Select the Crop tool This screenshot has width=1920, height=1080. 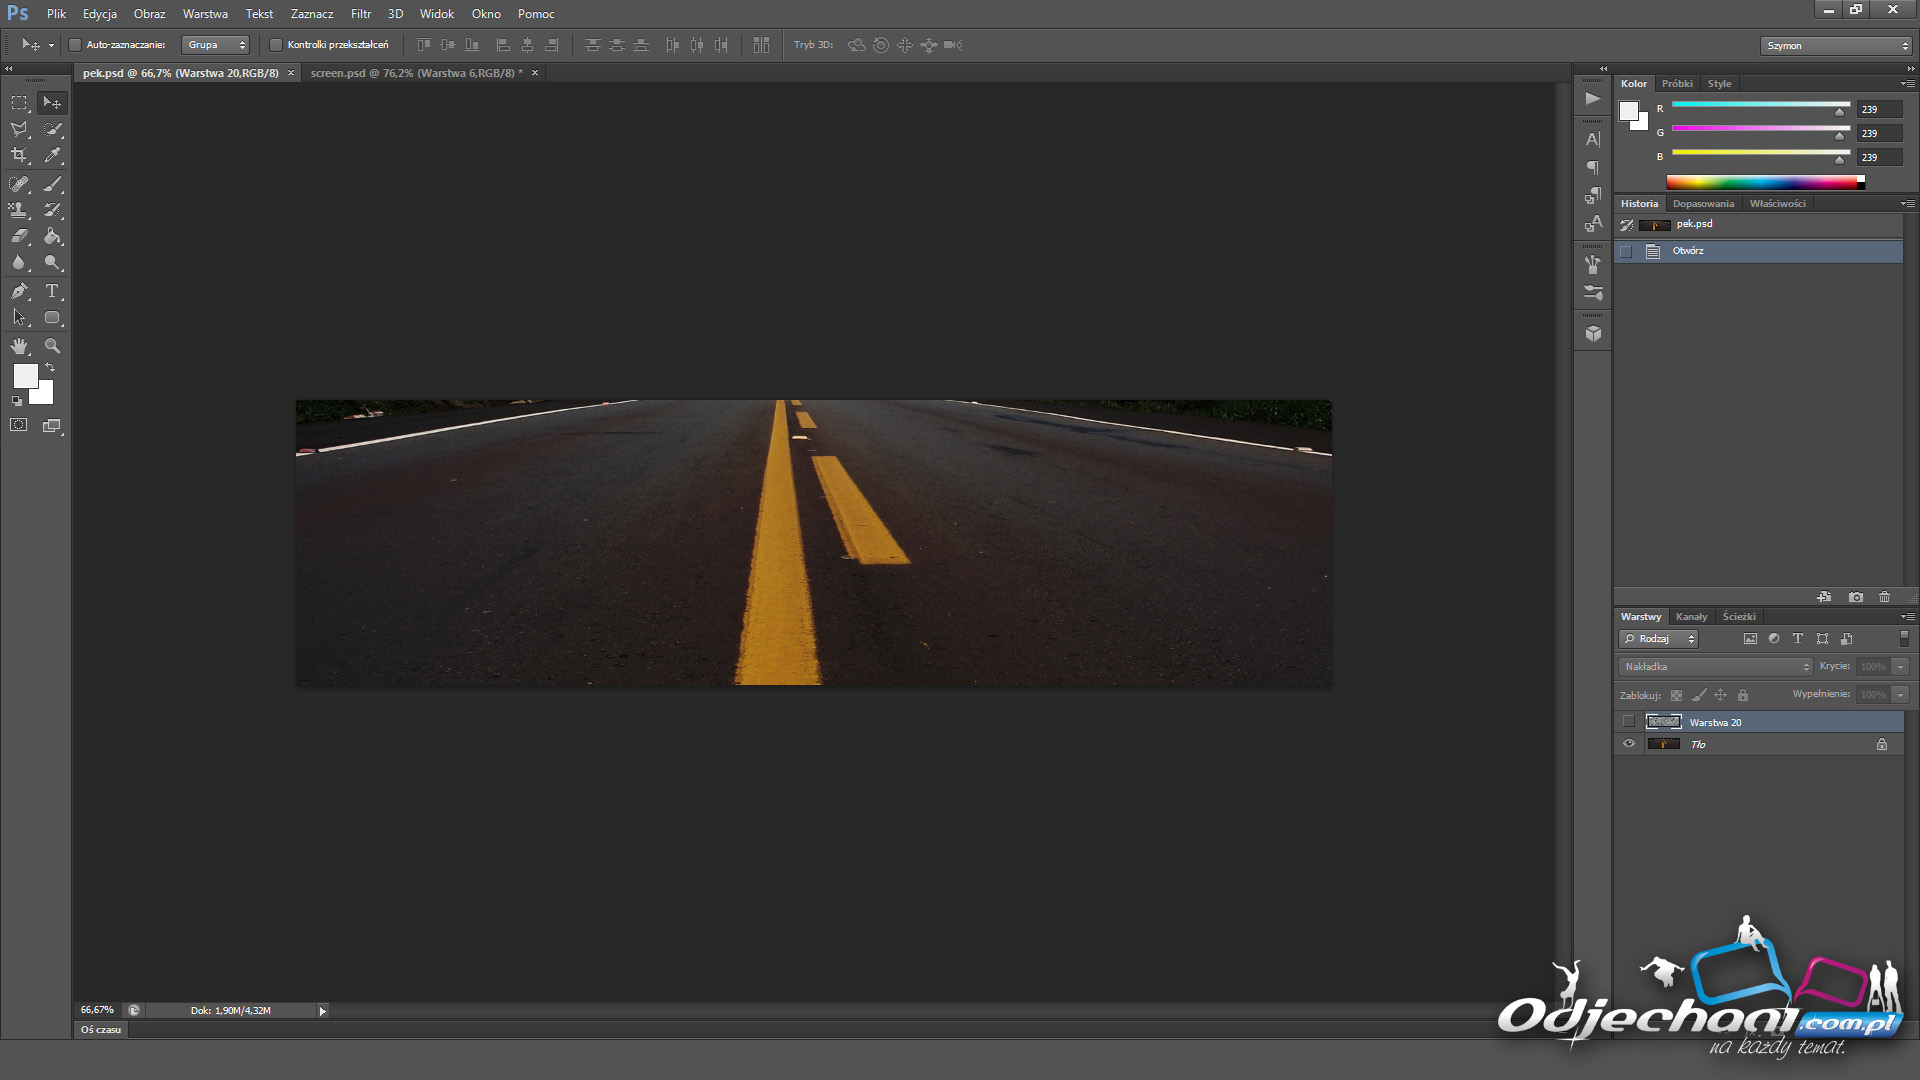pos(19,155)
